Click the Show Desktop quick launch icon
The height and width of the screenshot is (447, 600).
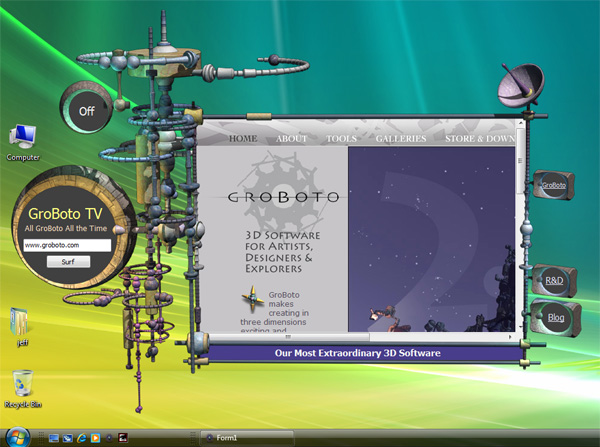(54, 437)
